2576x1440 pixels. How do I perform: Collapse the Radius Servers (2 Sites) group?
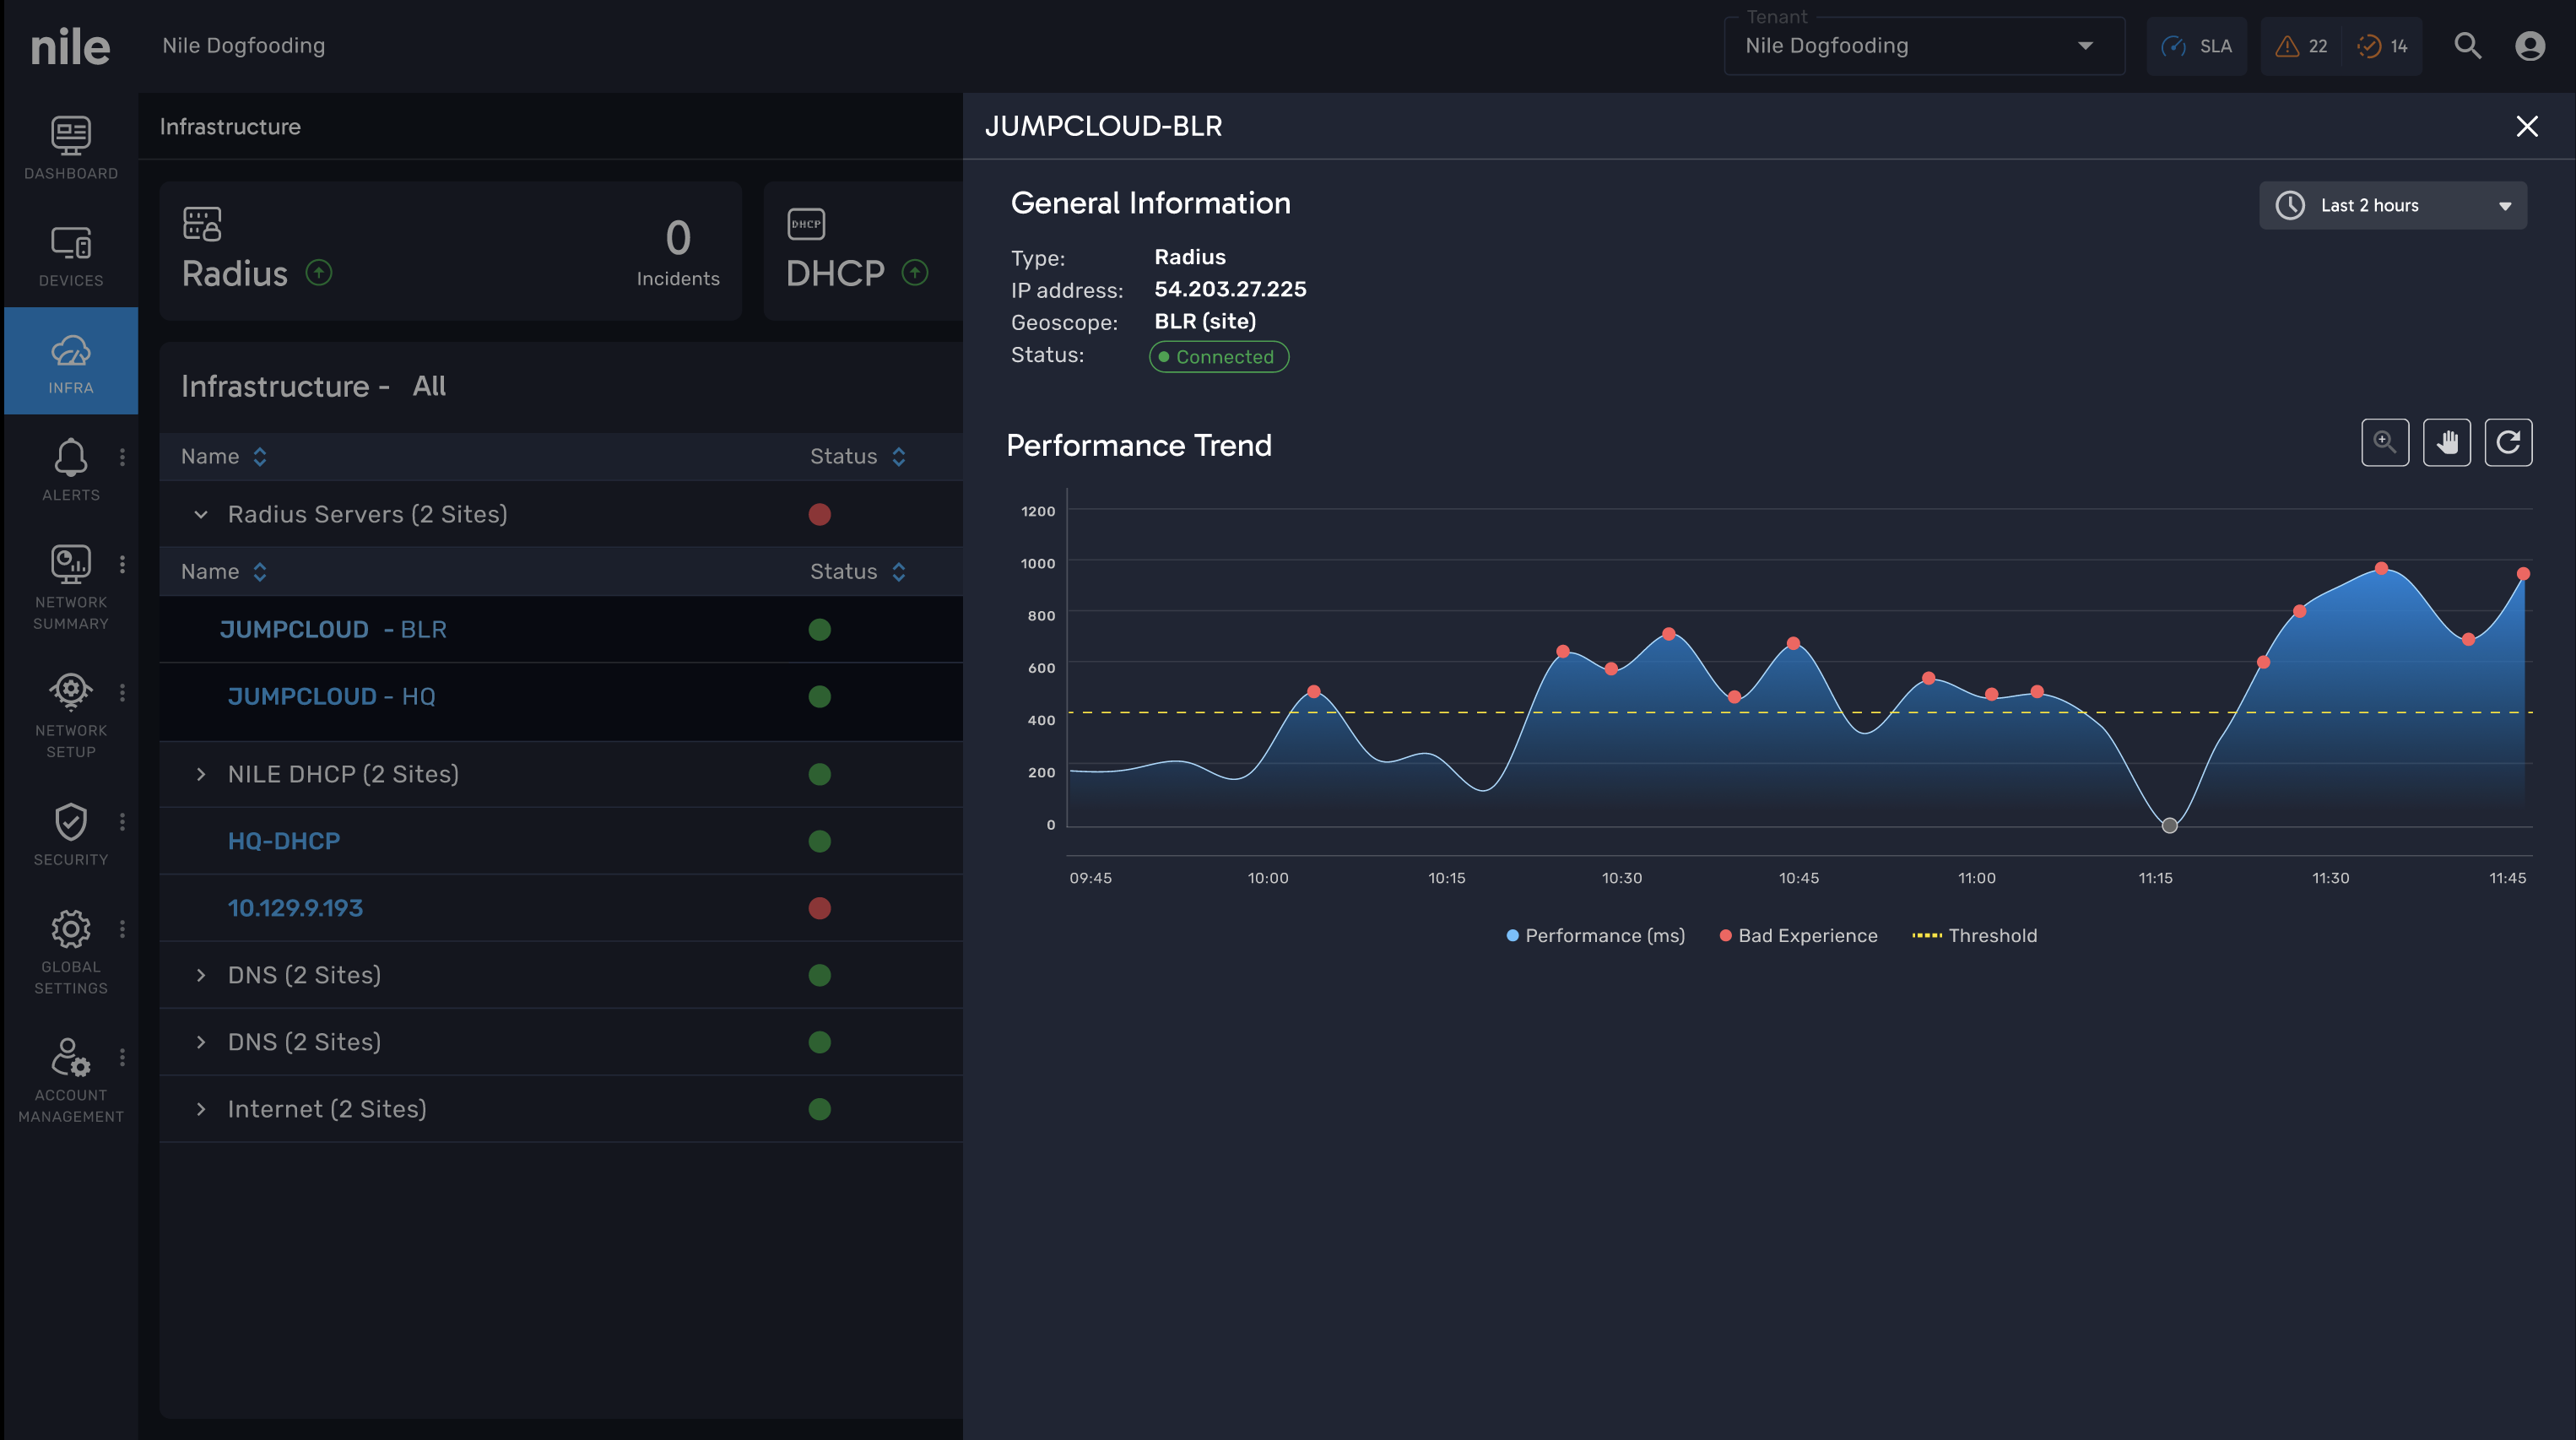pos(201,514)
